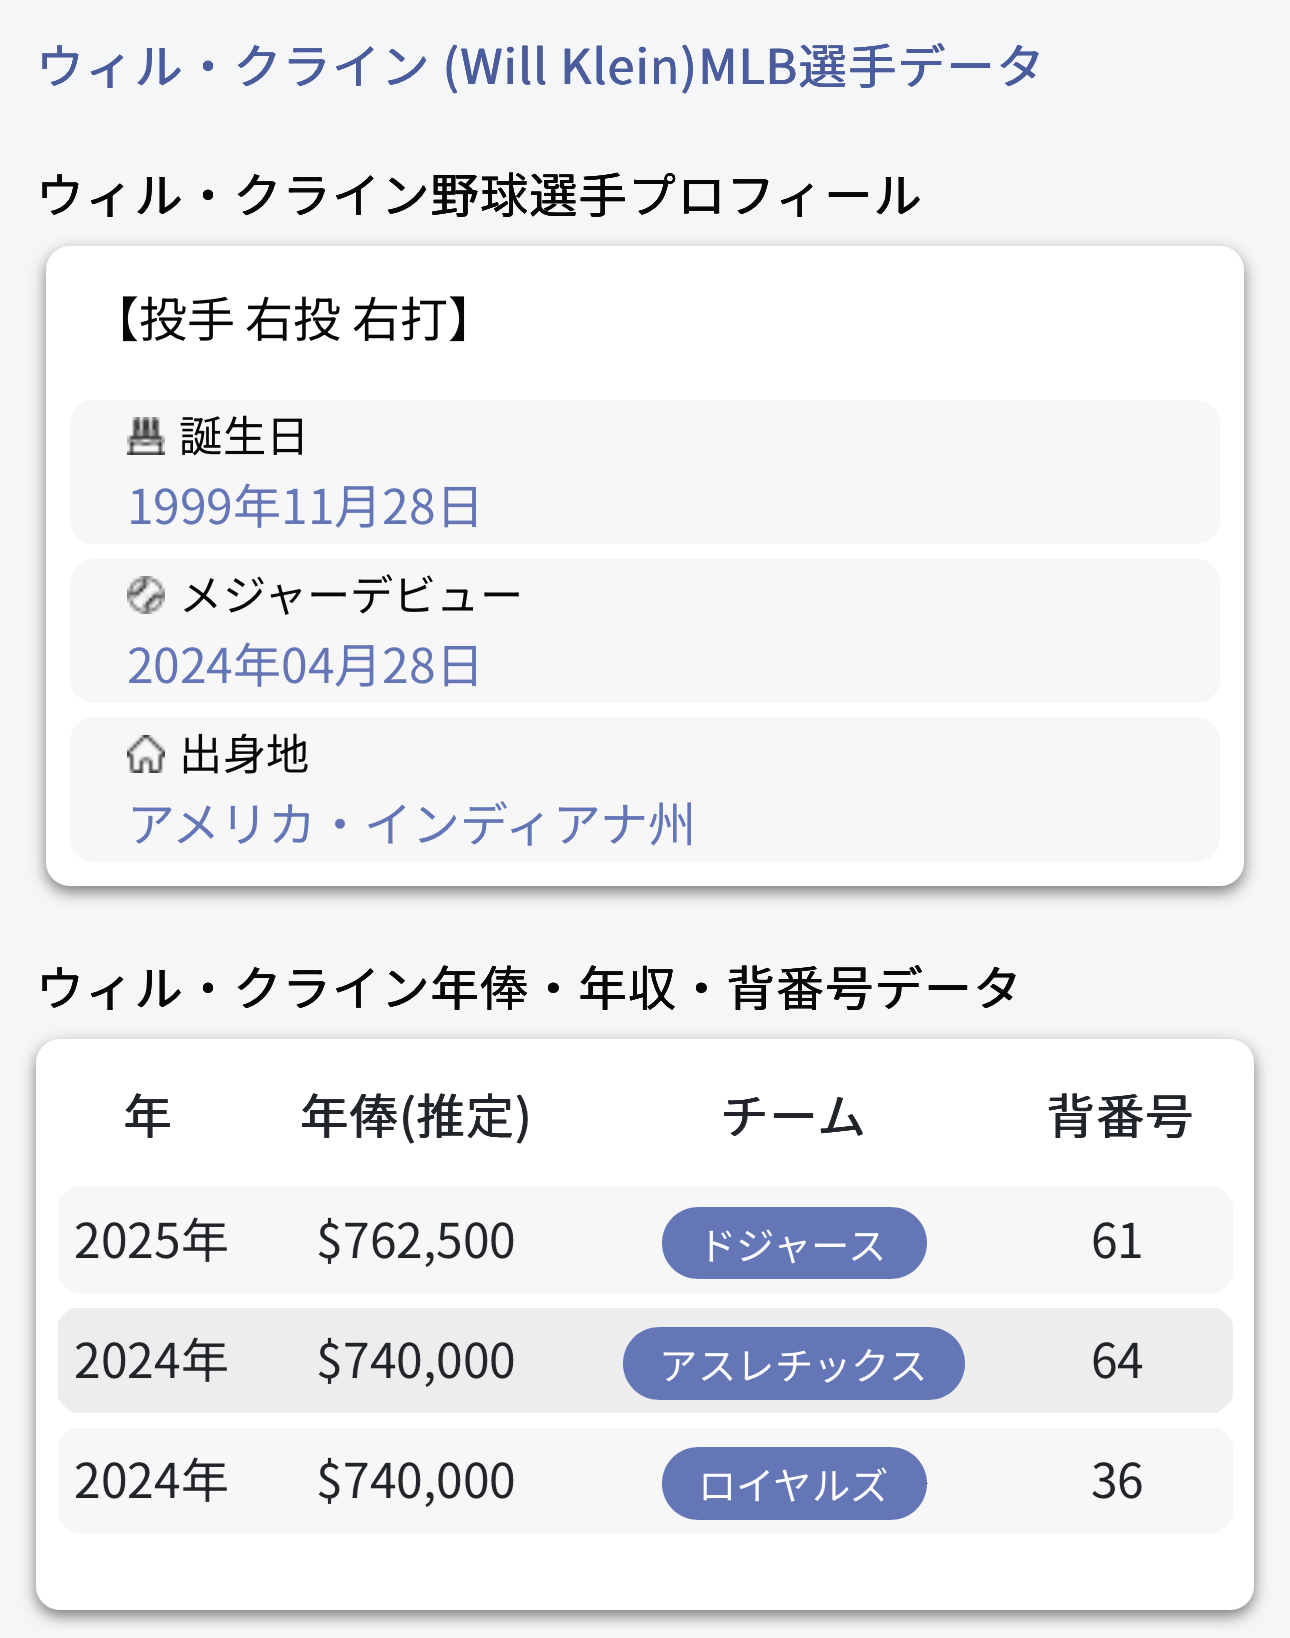Click the birthday cake icon
This screenshot has height=1638, width=1290.
tap(145, 437)
